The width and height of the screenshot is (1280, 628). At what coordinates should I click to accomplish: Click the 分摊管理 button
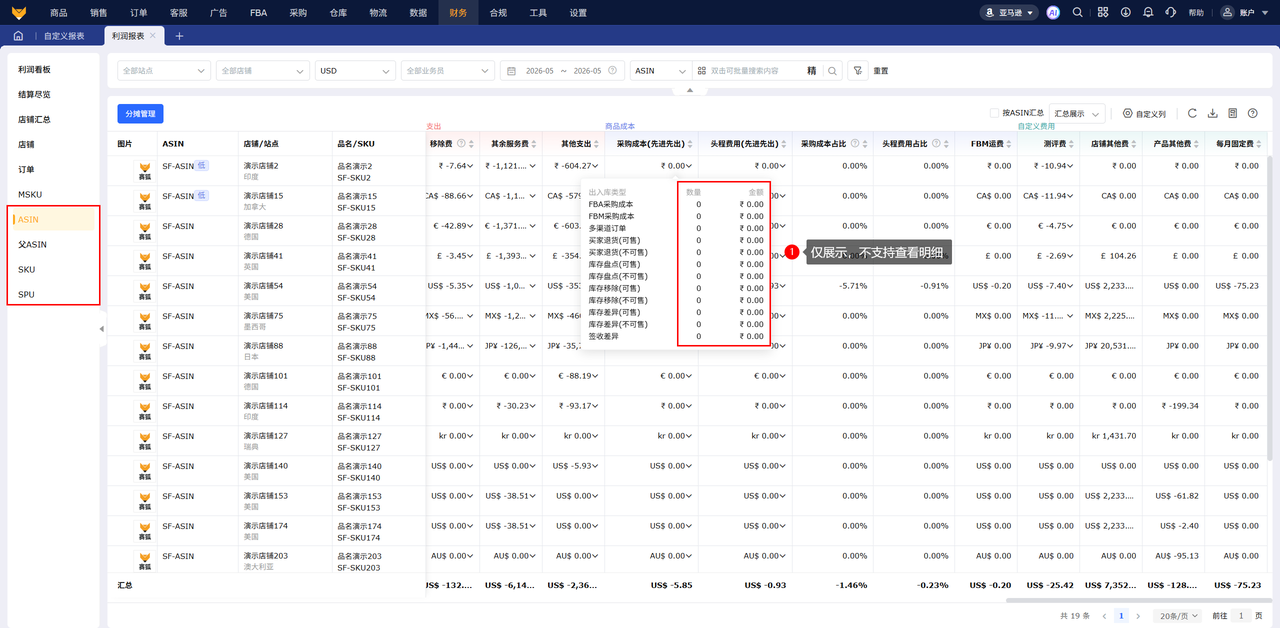pyautogui.click(x=140, y=114)
